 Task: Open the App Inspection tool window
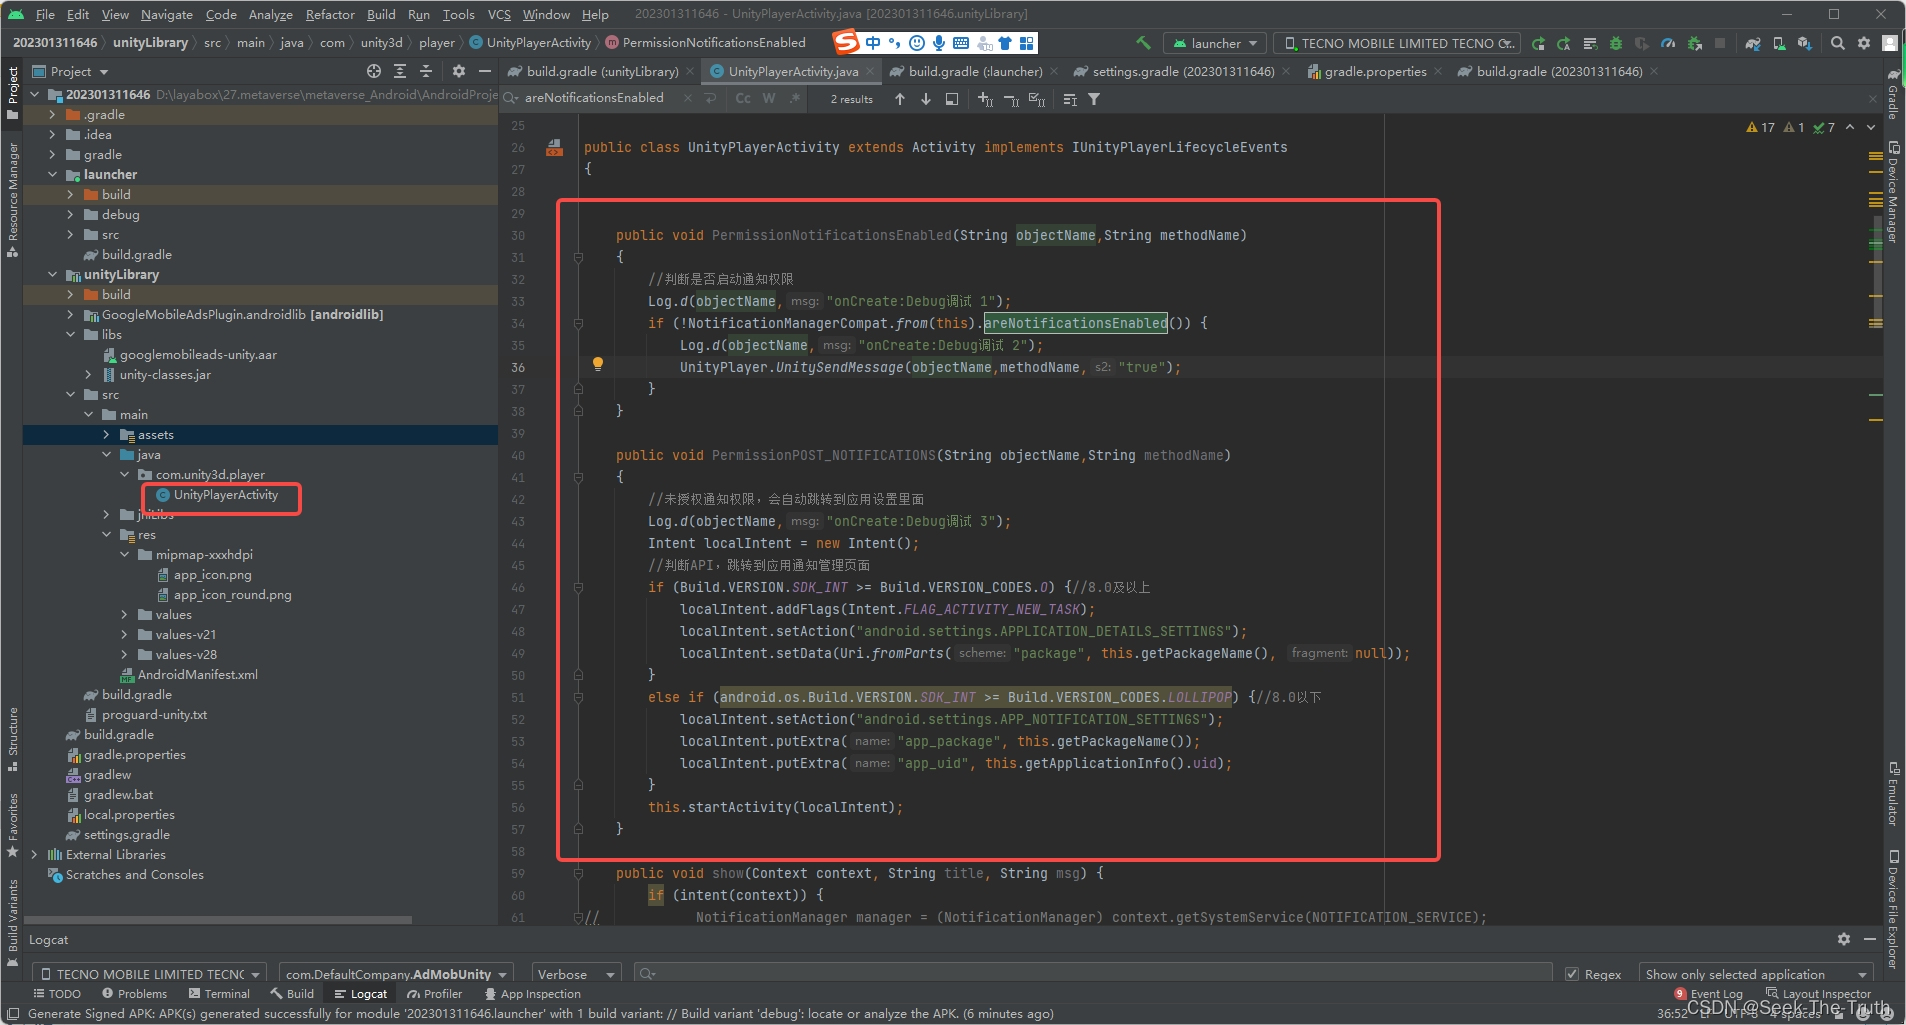tap(532, 994)
